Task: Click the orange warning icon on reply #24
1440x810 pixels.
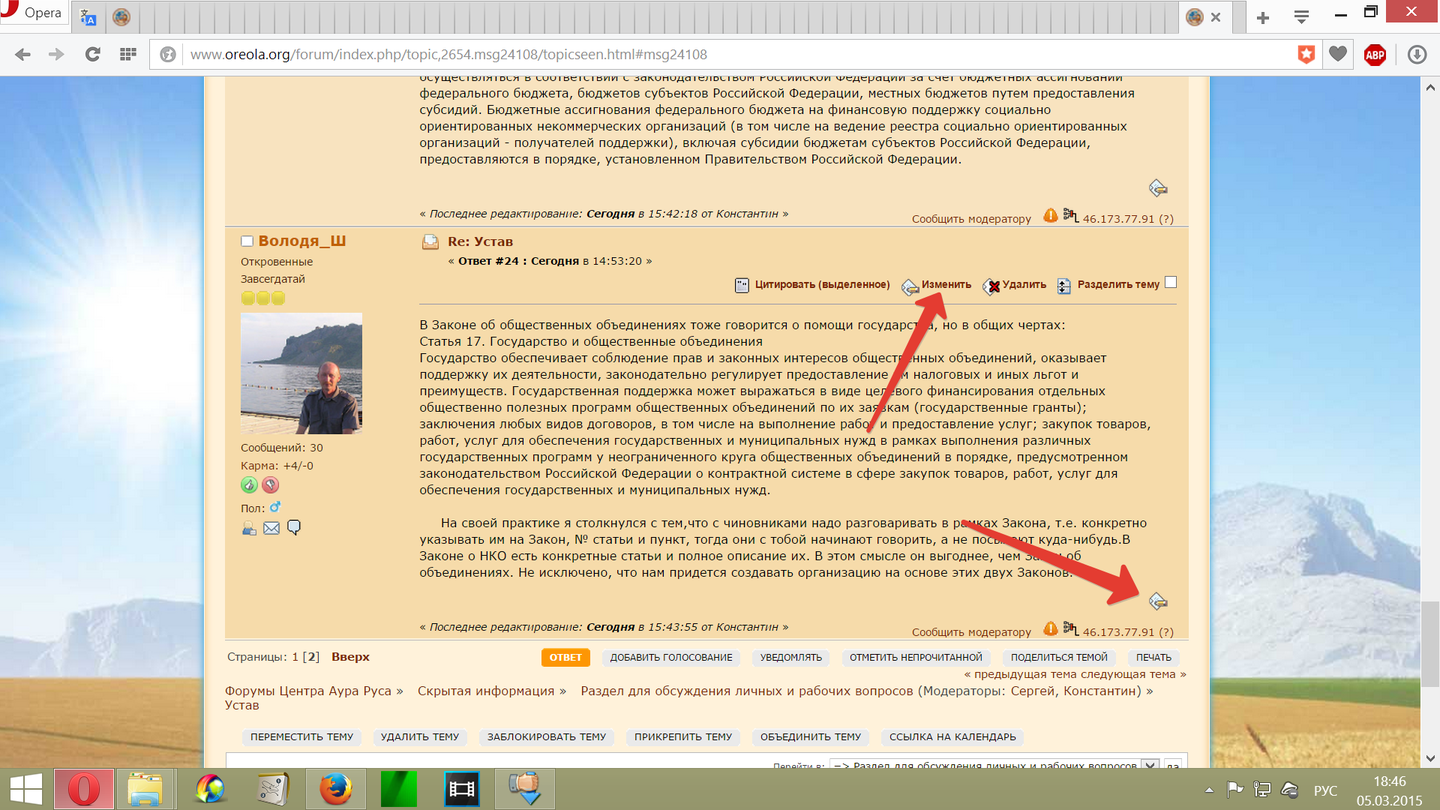Action: click(x=1050, y=629)
